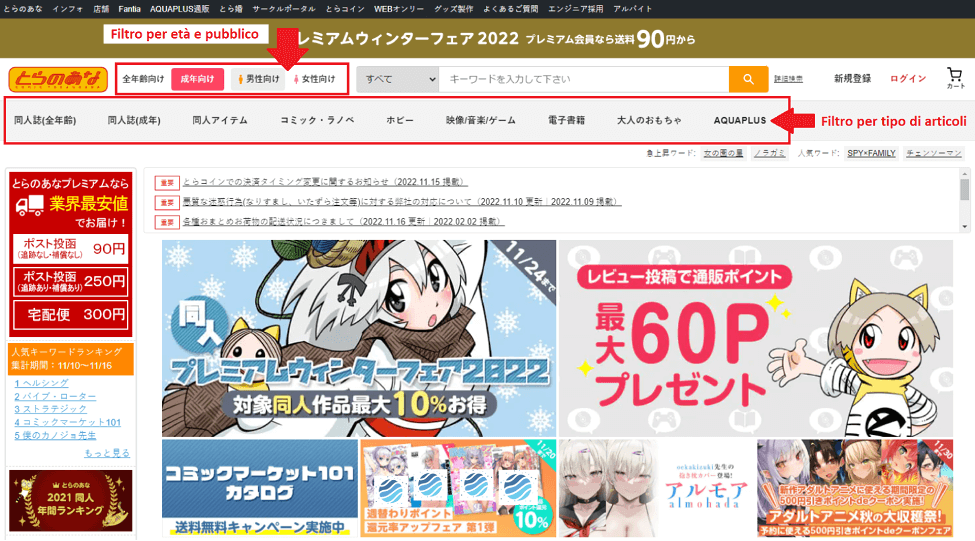Open the 2021 同人年間ランキング banner

(70, 501)
